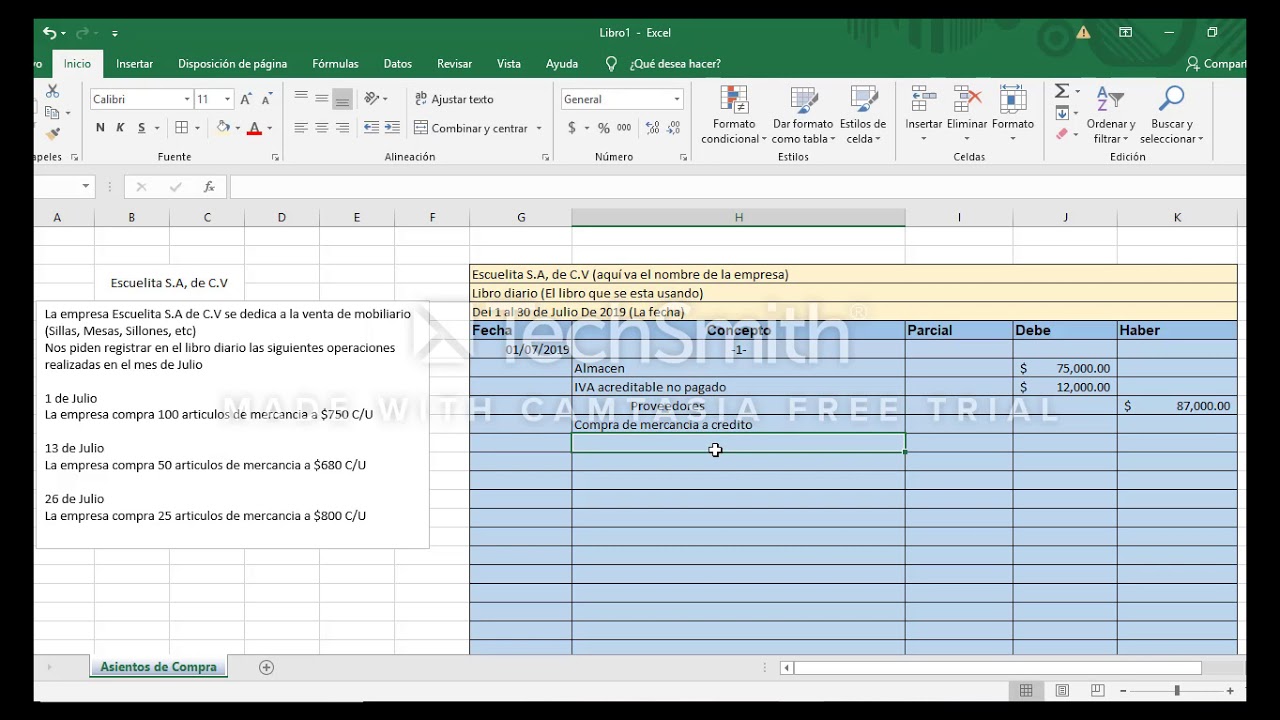Align cell text to the right
Viewport: 1280px width, 720px height.
click(x=343, y=128)
